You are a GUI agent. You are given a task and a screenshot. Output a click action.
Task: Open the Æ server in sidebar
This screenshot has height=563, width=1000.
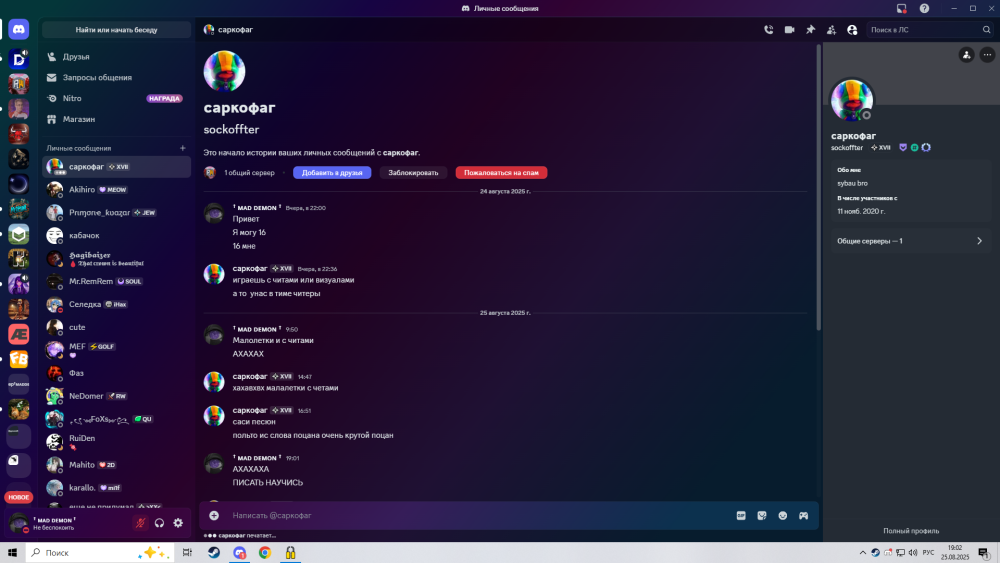tap(18, 334)
